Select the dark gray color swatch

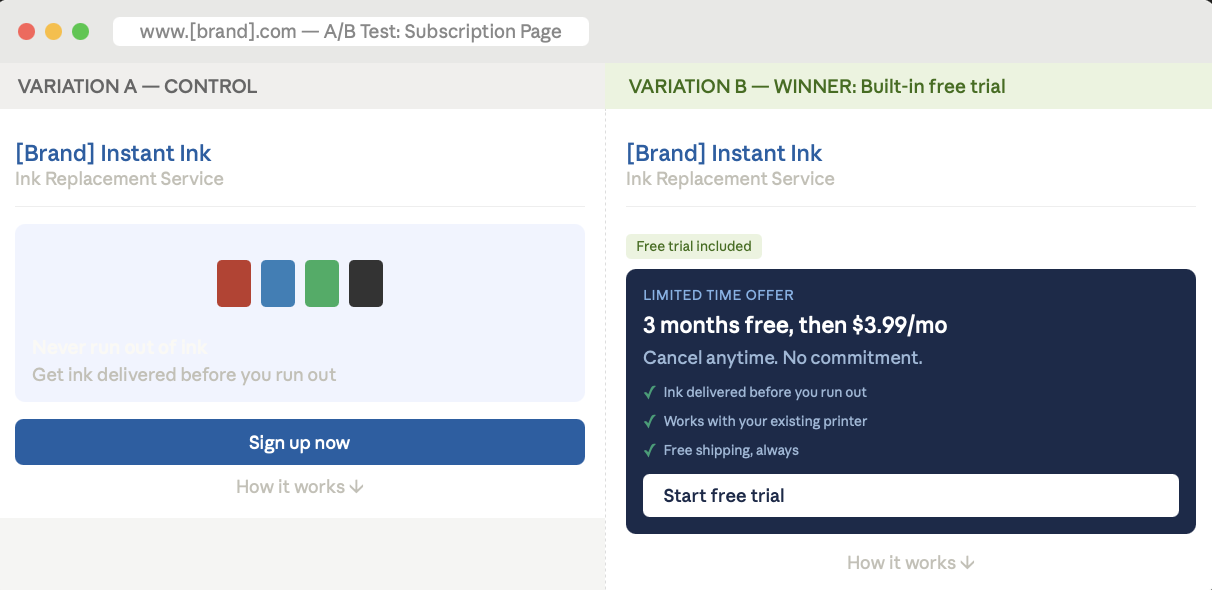(366, 283)
